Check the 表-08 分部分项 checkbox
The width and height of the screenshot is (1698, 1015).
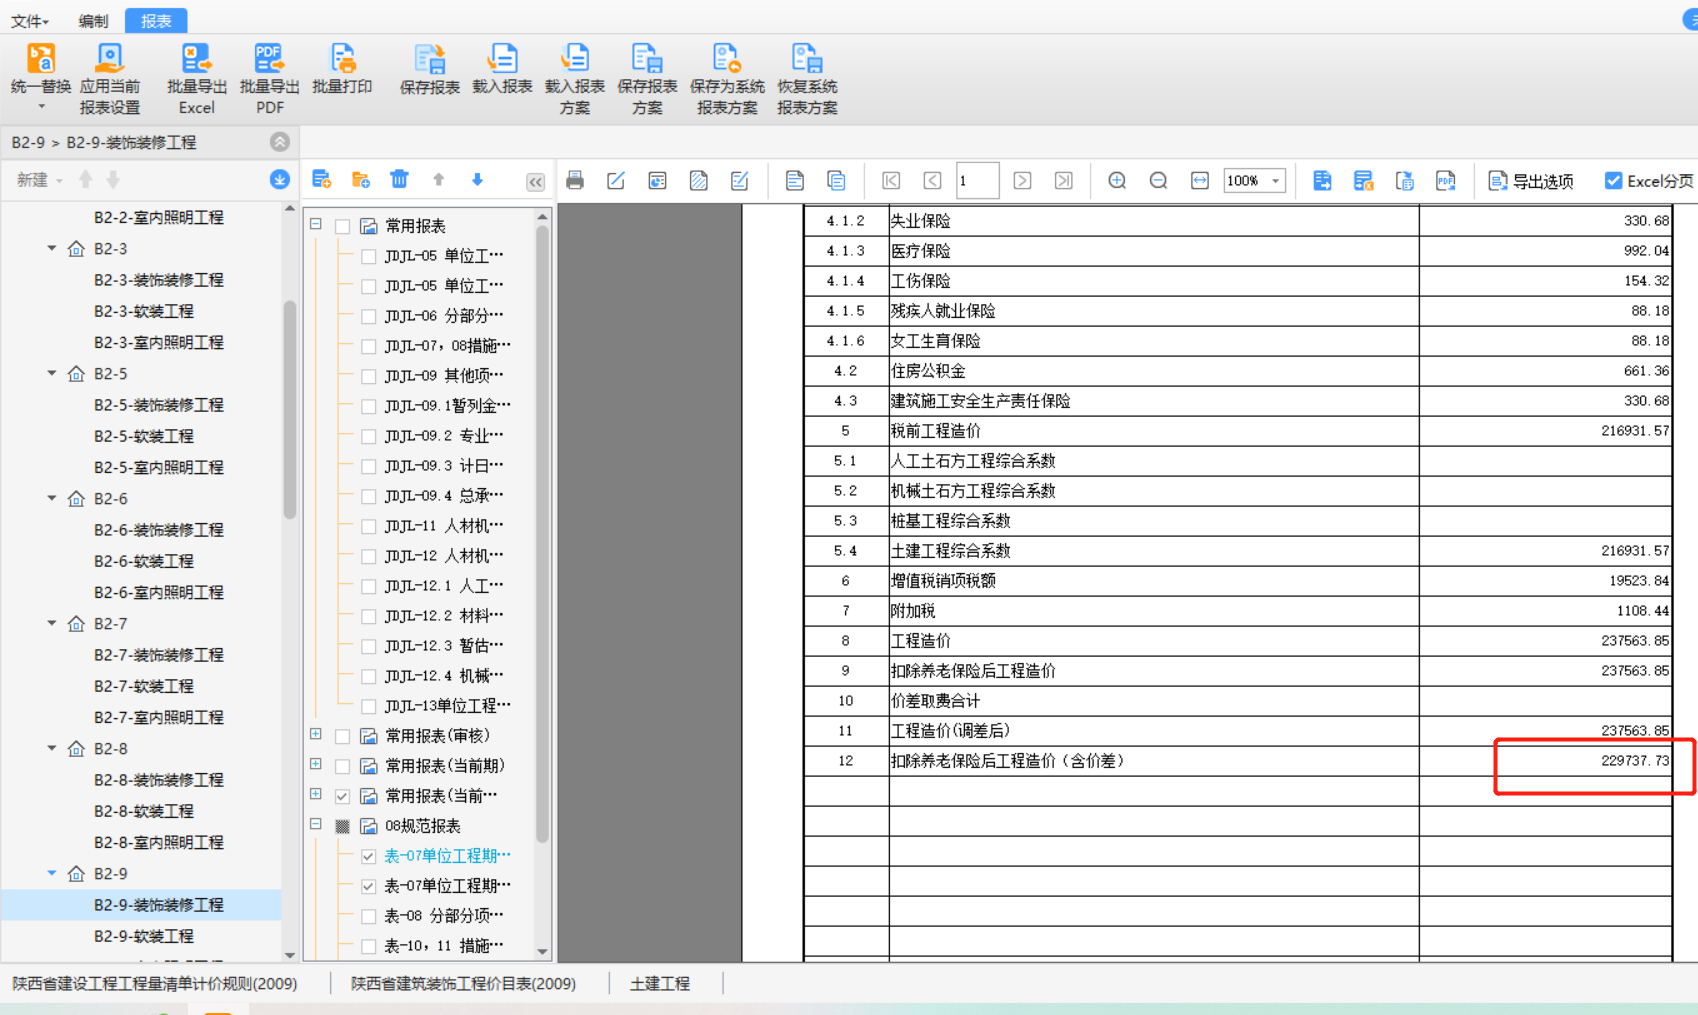(x=369, y=916)
